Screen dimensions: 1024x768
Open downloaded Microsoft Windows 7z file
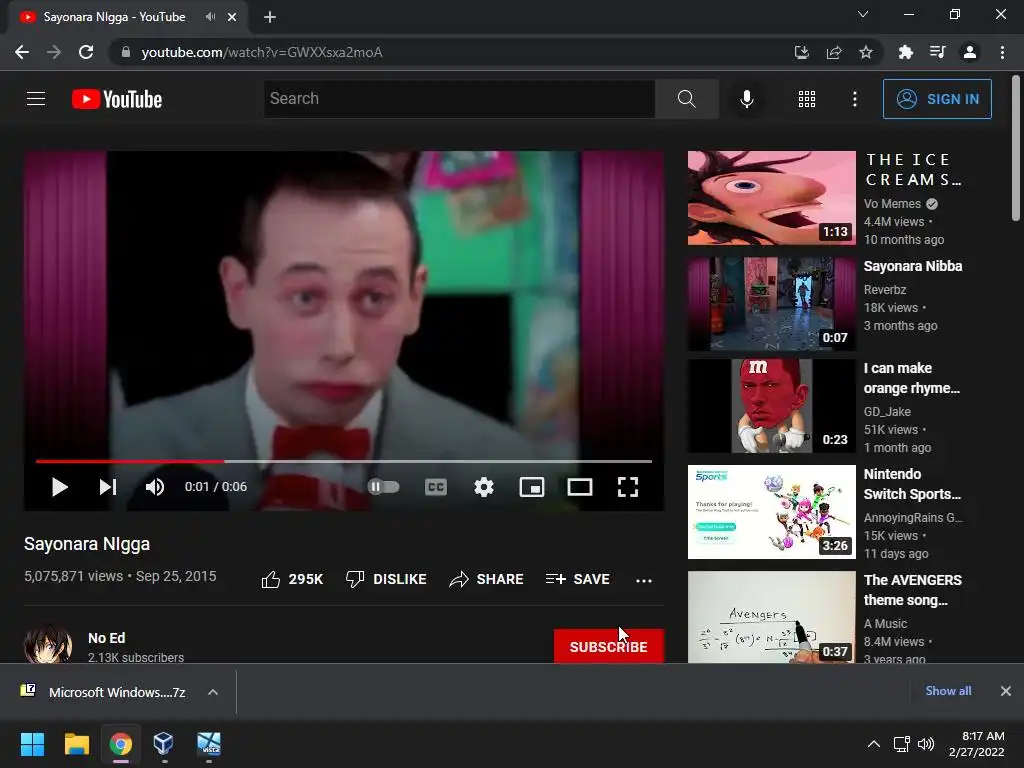117,692
